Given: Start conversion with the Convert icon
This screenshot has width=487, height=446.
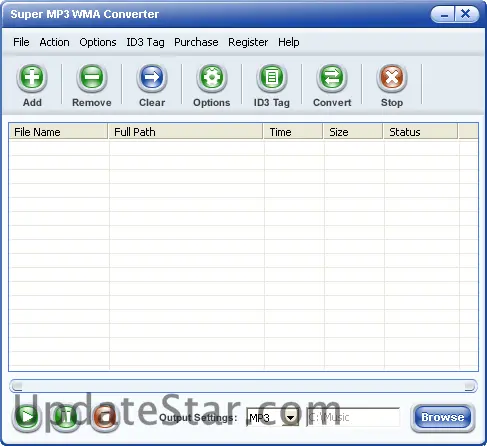Looking at the screenshot, I should (332, 78).
